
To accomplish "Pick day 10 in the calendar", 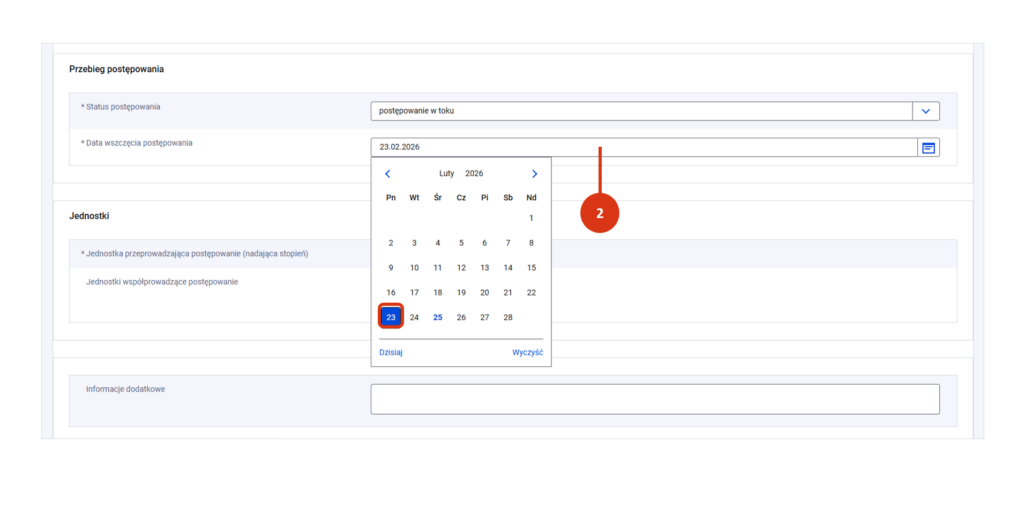I will tap(414, 268).
